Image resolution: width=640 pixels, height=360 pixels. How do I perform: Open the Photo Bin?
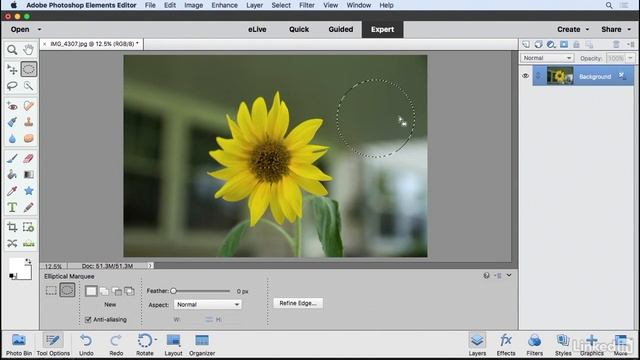pyautogui.click(x=19, y=345)
